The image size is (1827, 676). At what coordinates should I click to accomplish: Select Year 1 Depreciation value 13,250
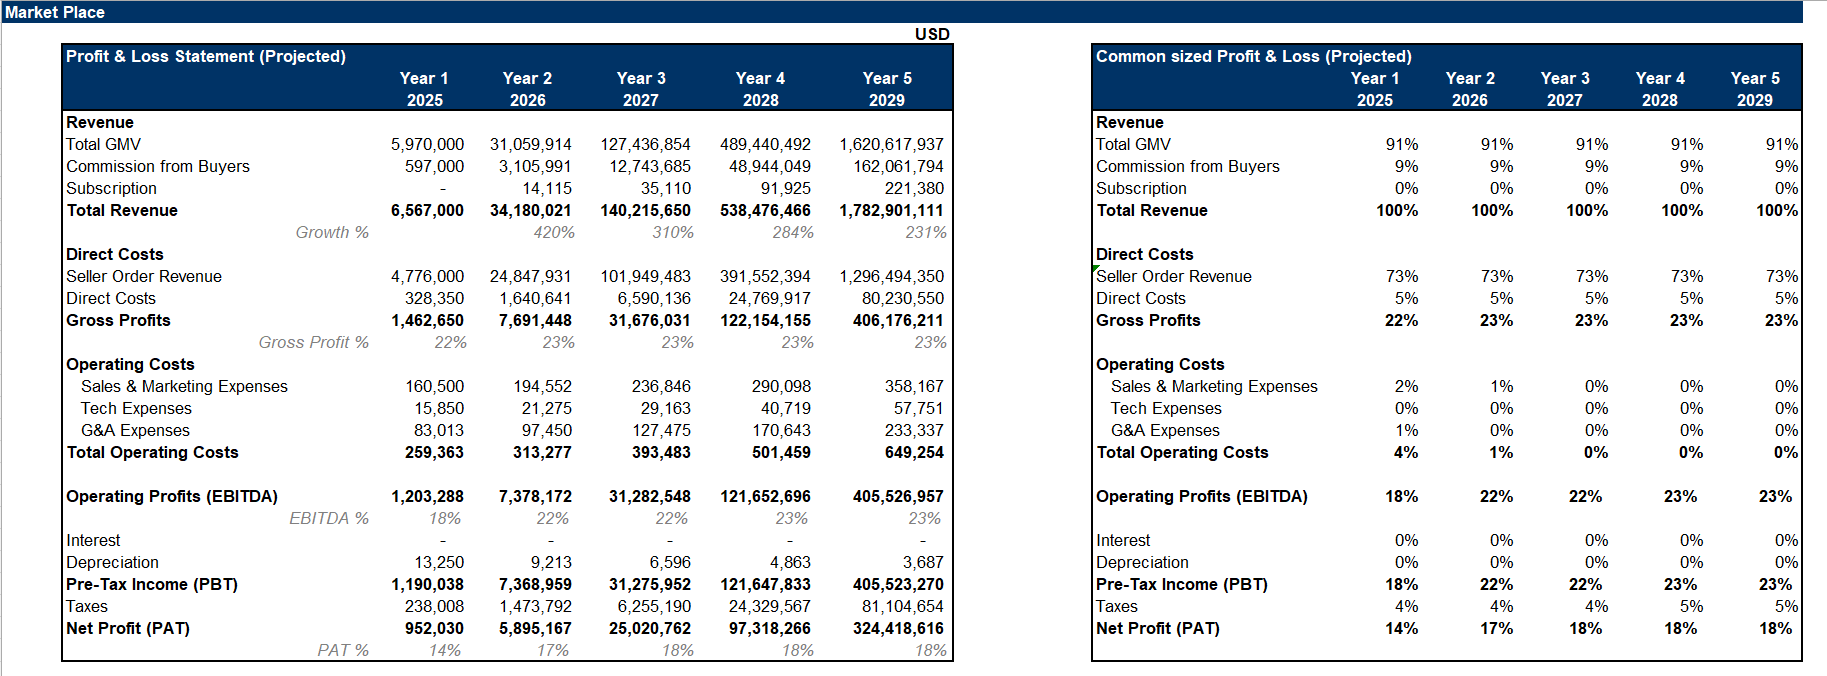click(439, 562)
